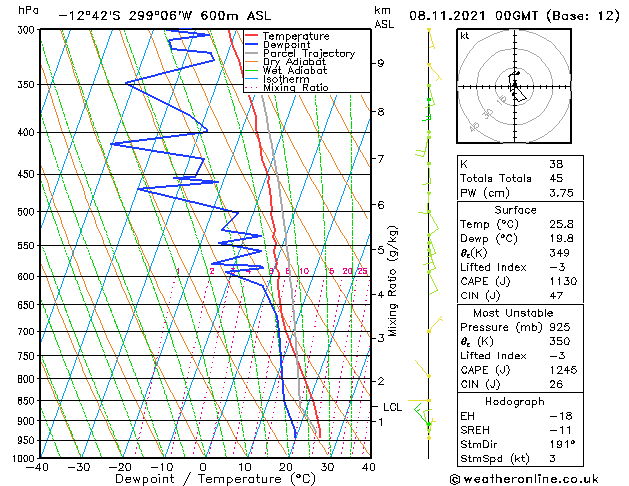Click the 850 hPa pressure label
This screenshot has width=629, height=486.
pyautogui.click(x=28, y=401)
